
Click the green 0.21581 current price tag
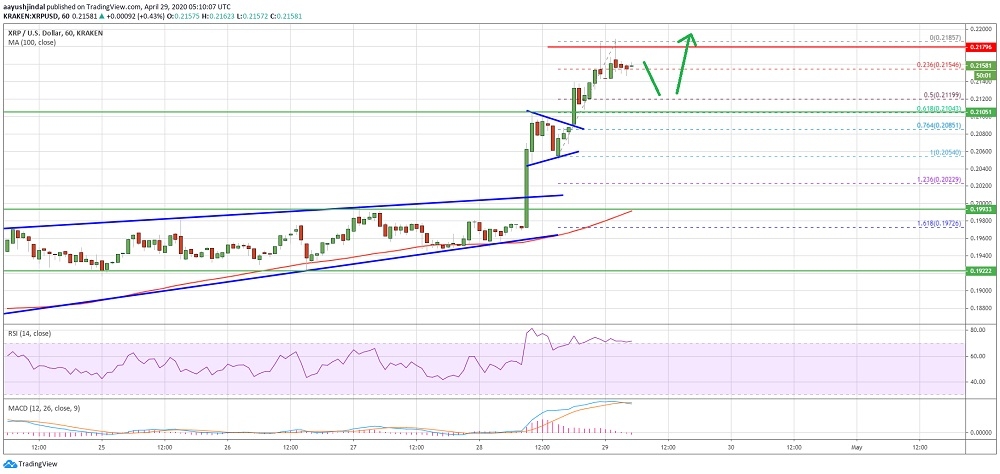979,66
